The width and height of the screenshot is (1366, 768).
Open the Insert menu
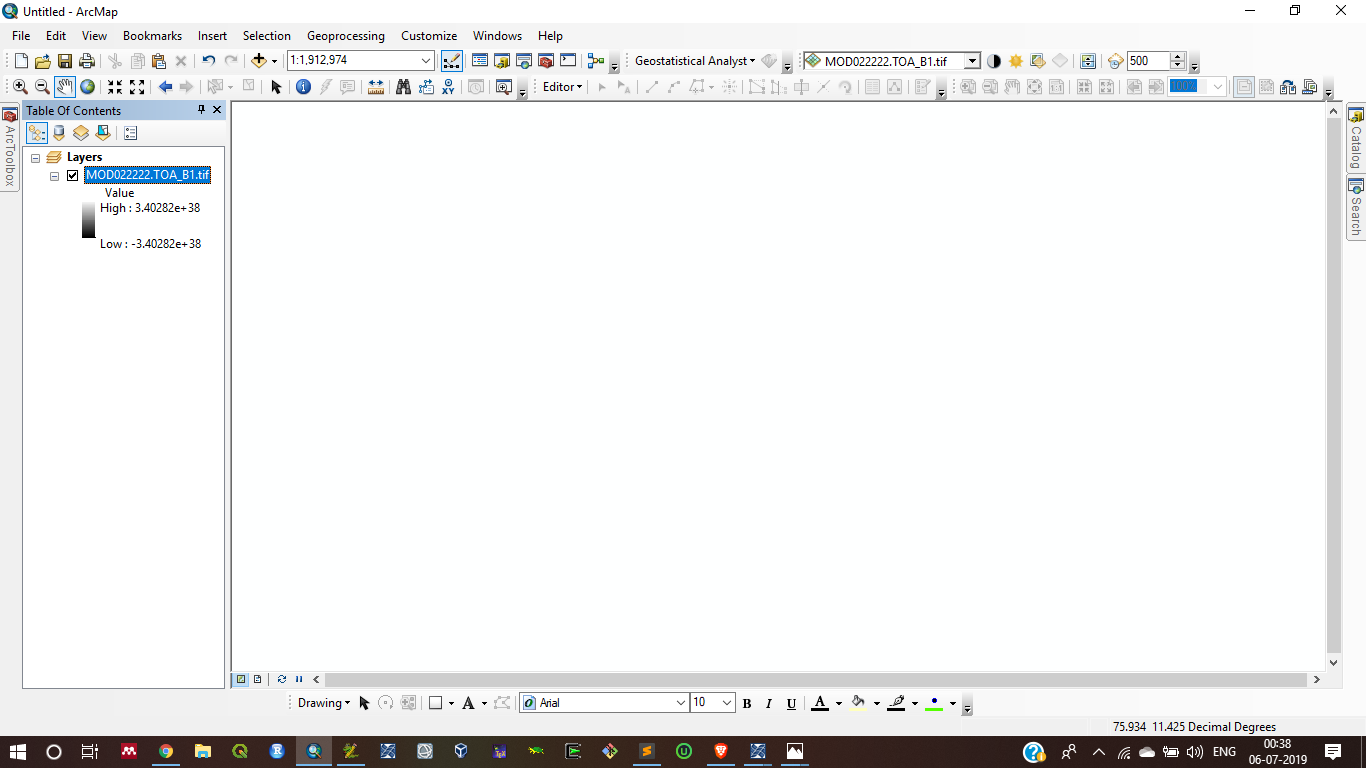point(212,36)
